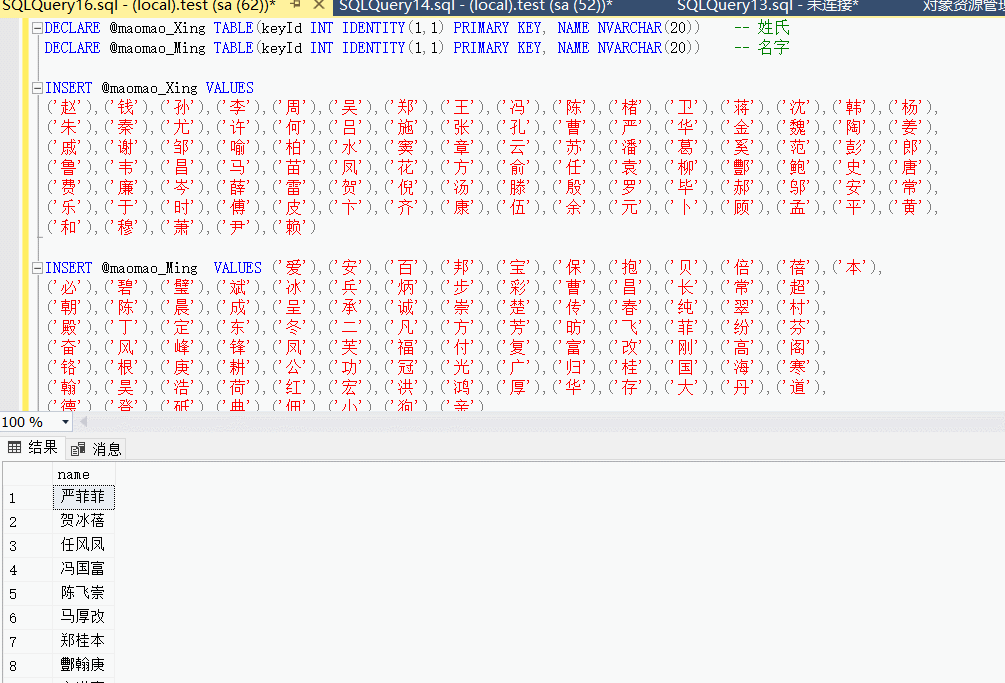Collapse the INSERT @maomao_Xing block
The height and width of the screenshot is (683, 1005).
click(37, 88)
